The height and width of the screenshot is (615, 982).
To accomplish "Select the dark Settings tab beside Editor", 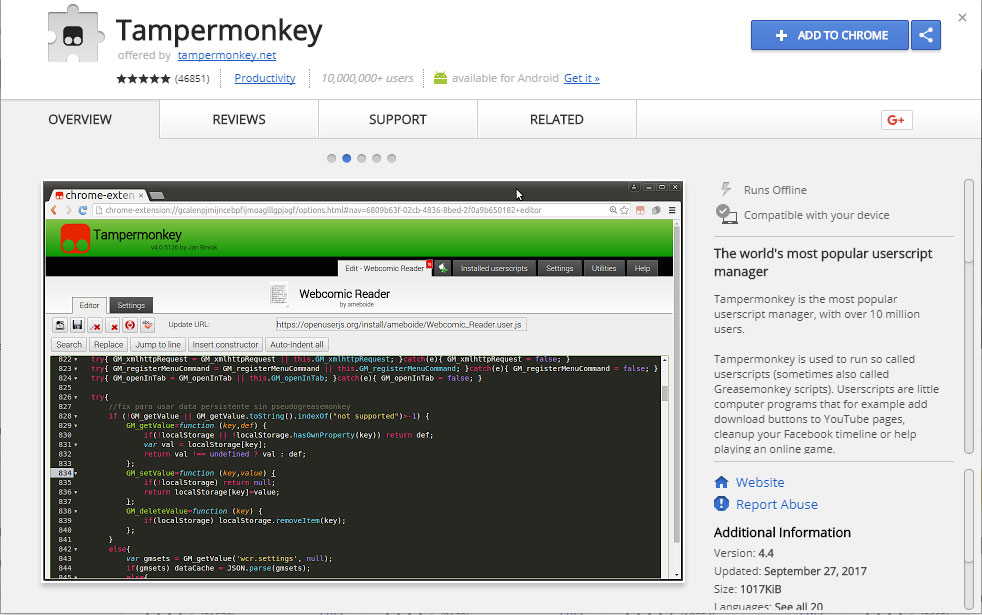I will (x=131, y=305).
